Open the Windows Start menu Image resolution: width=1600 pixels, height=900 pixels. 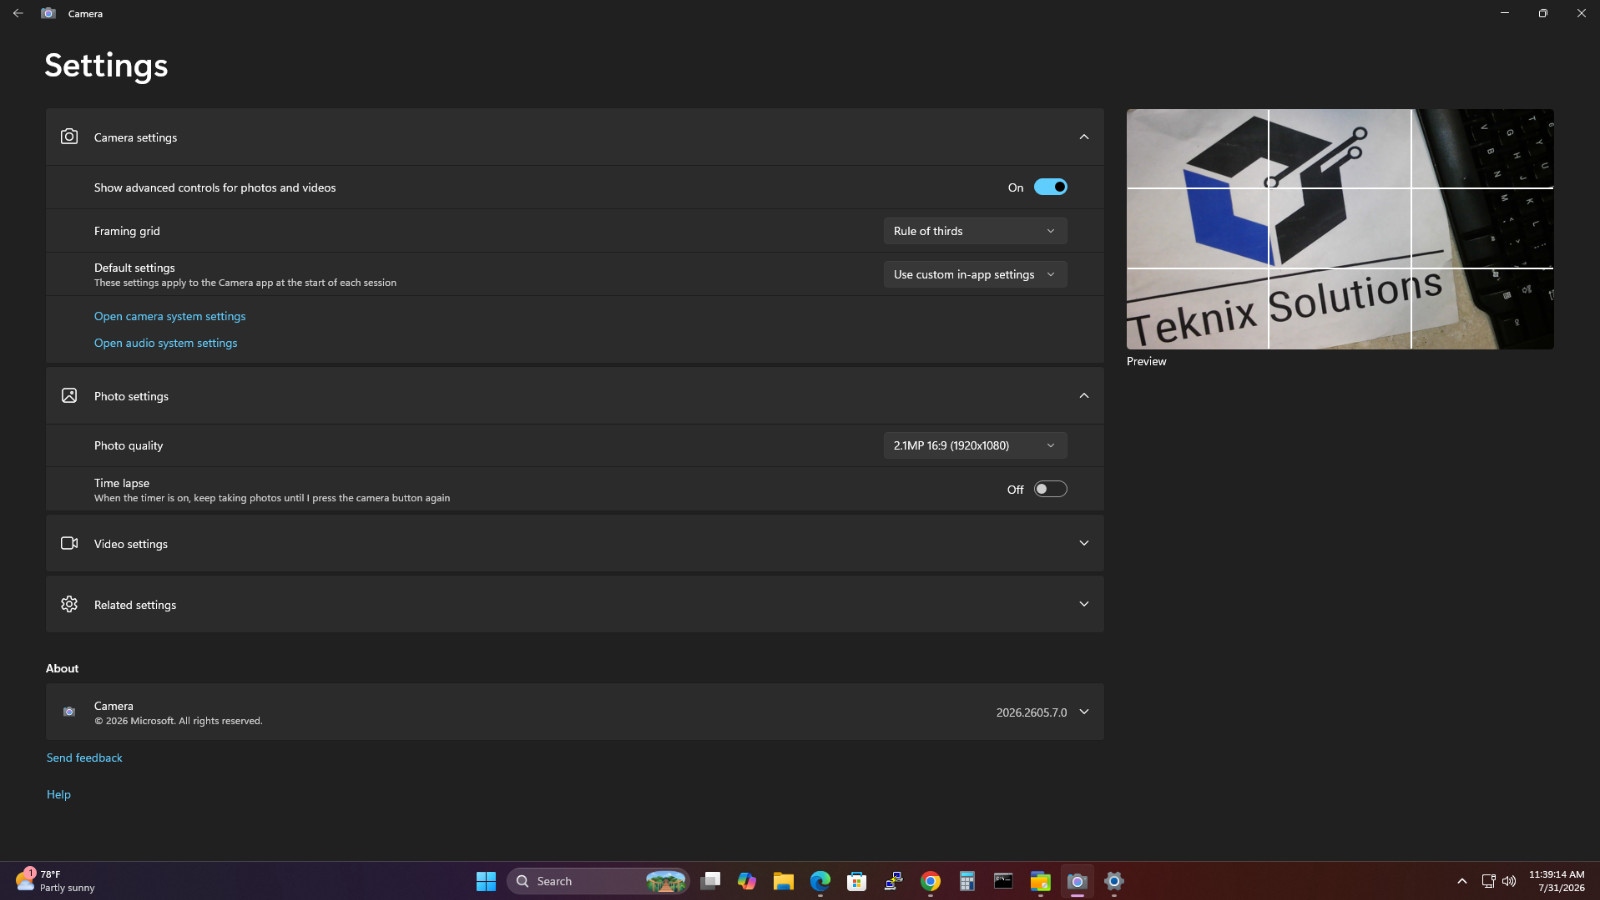tap(486, 881)
